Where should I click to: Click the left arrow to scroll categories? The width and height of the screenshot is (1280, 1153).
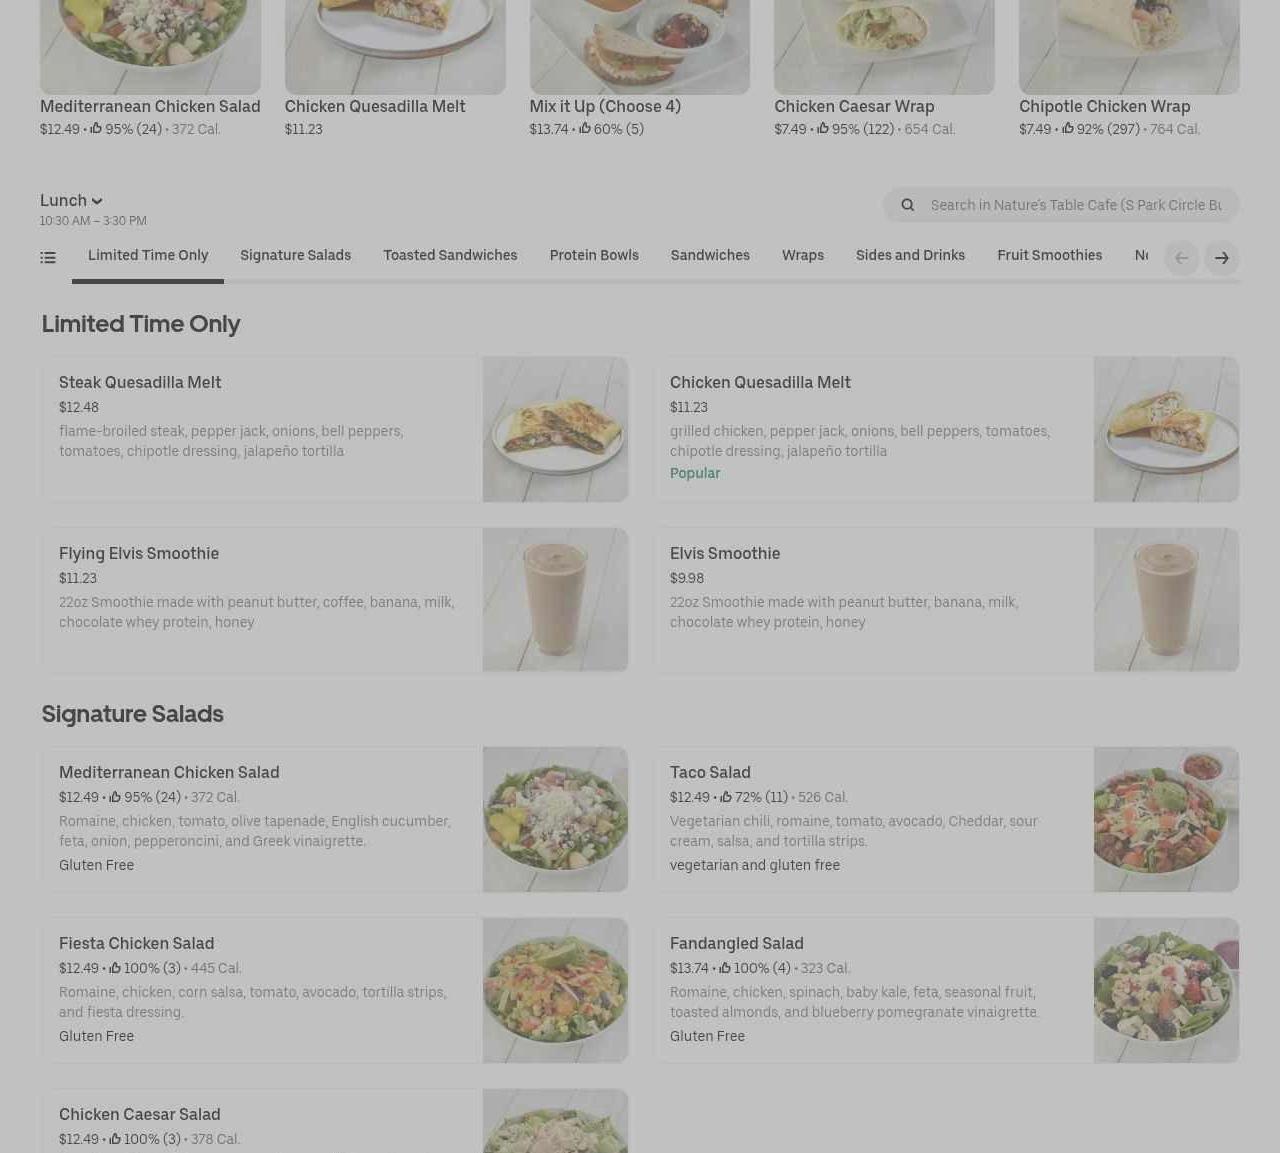(x=1182, y=258)
